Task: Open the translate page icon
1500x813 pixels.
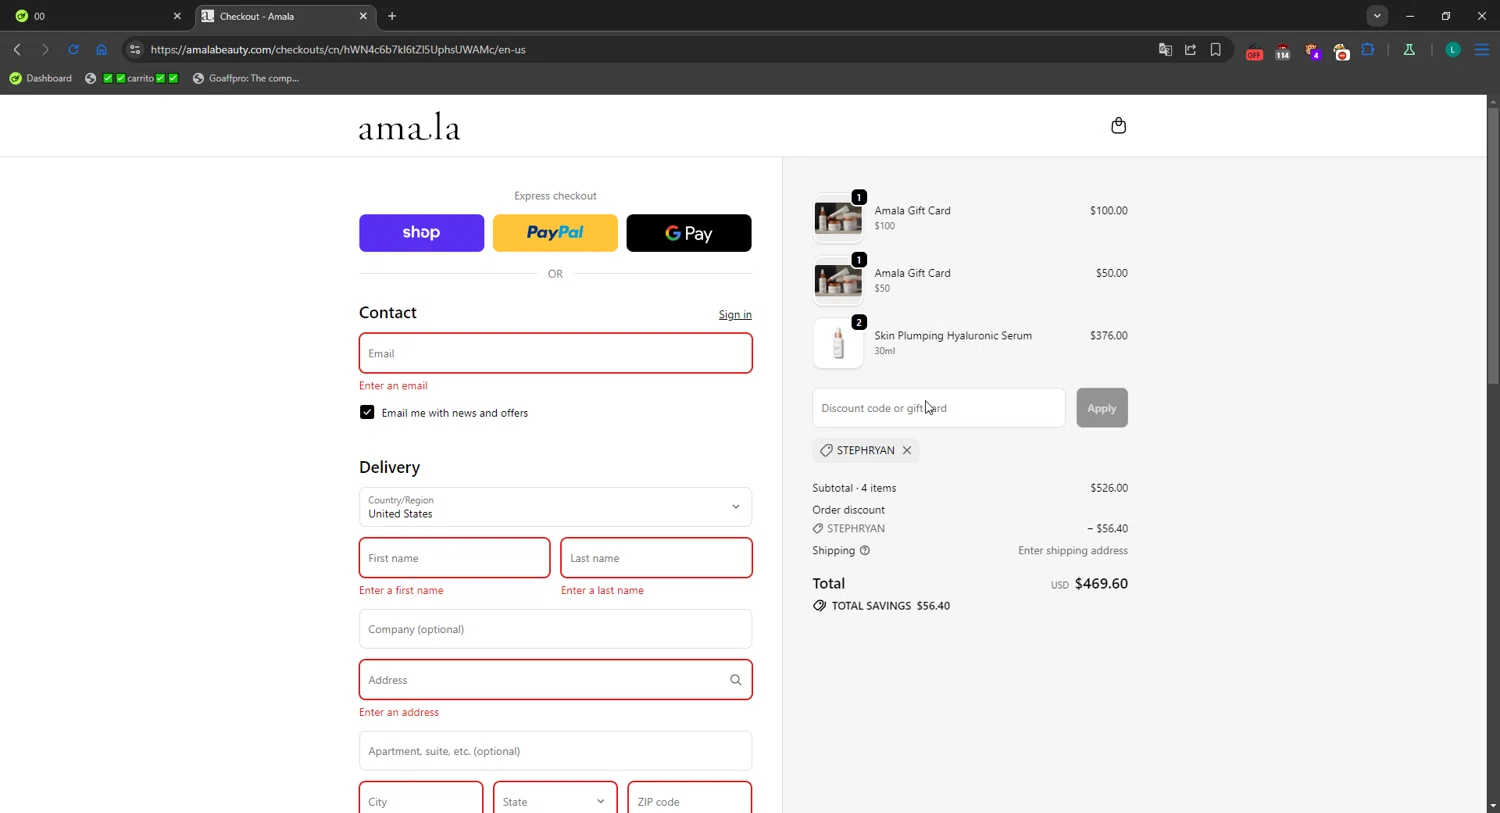Action: point(1165,49)
